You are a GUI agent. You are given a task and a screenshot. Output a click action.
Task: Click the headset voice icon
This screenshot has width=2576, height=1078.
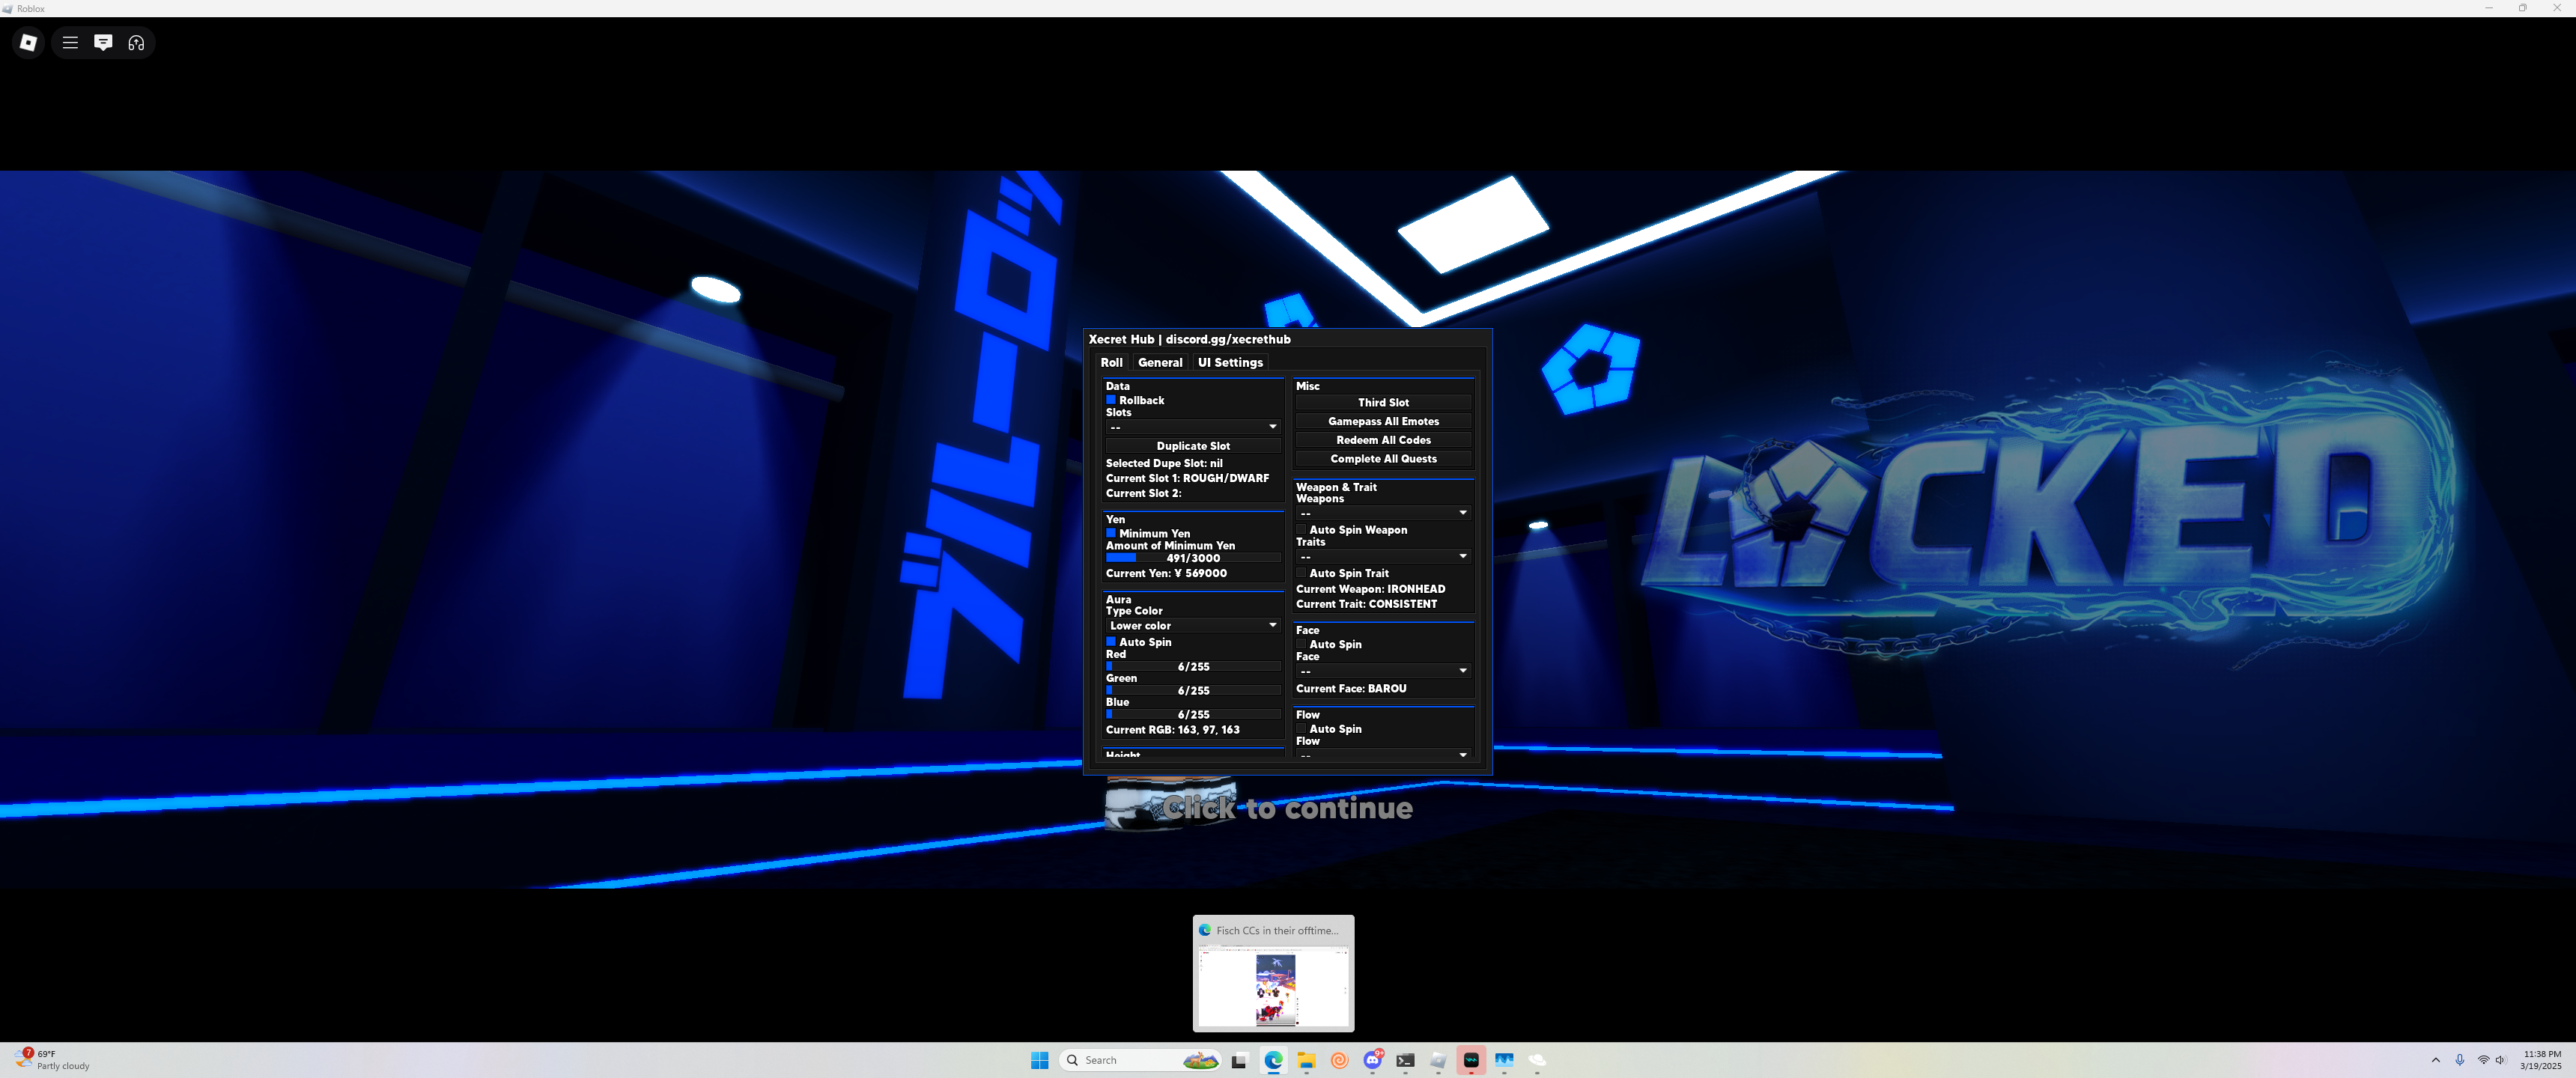point(136,42)
